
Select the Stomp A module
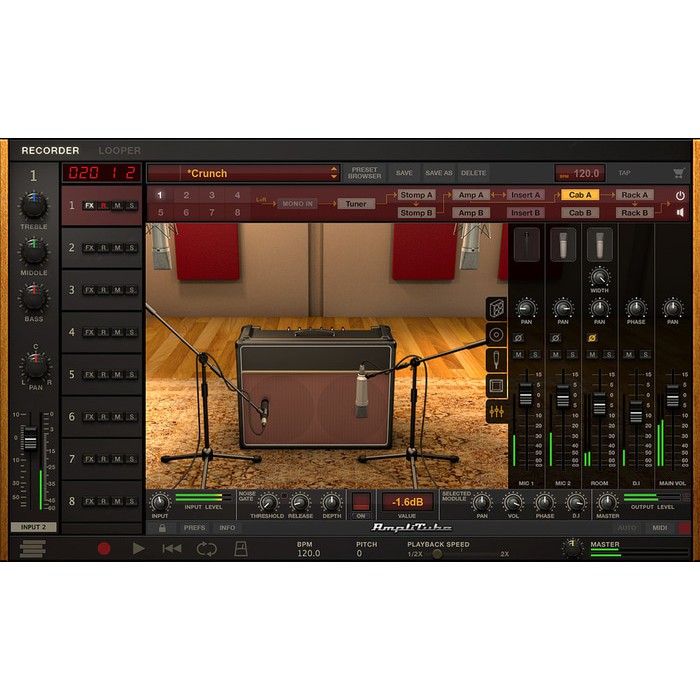(416, 195)
